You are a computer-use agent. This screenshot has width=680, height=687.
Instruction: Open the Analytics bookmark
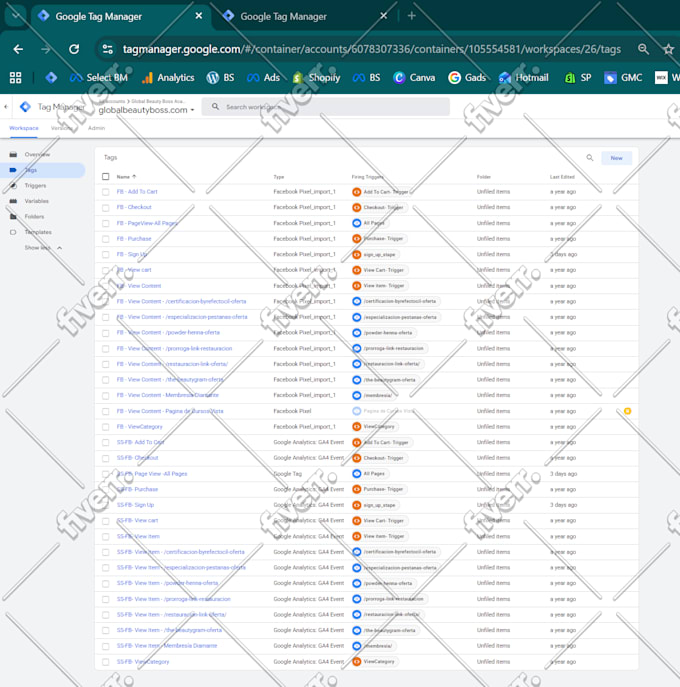tap(168, 78)
